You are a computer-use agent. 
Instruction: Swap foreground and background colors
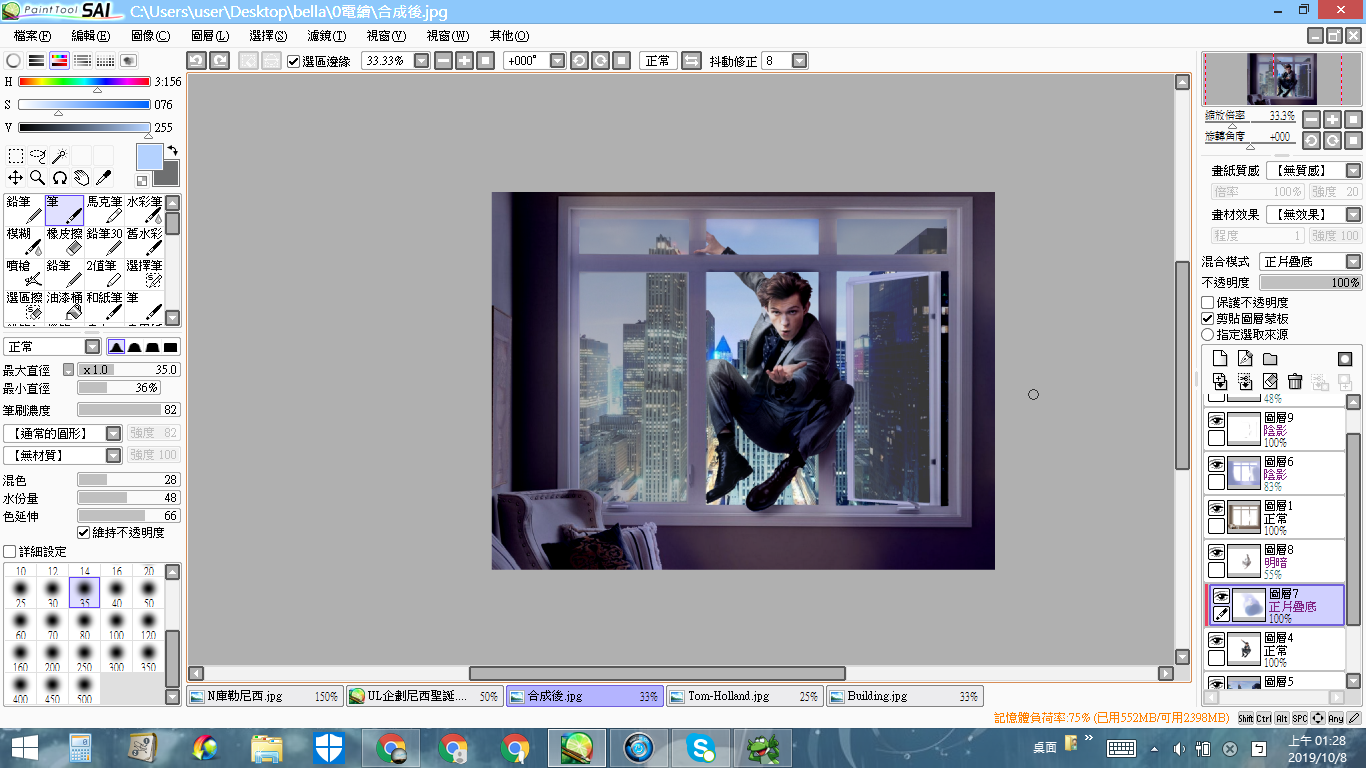pos(172,150)
